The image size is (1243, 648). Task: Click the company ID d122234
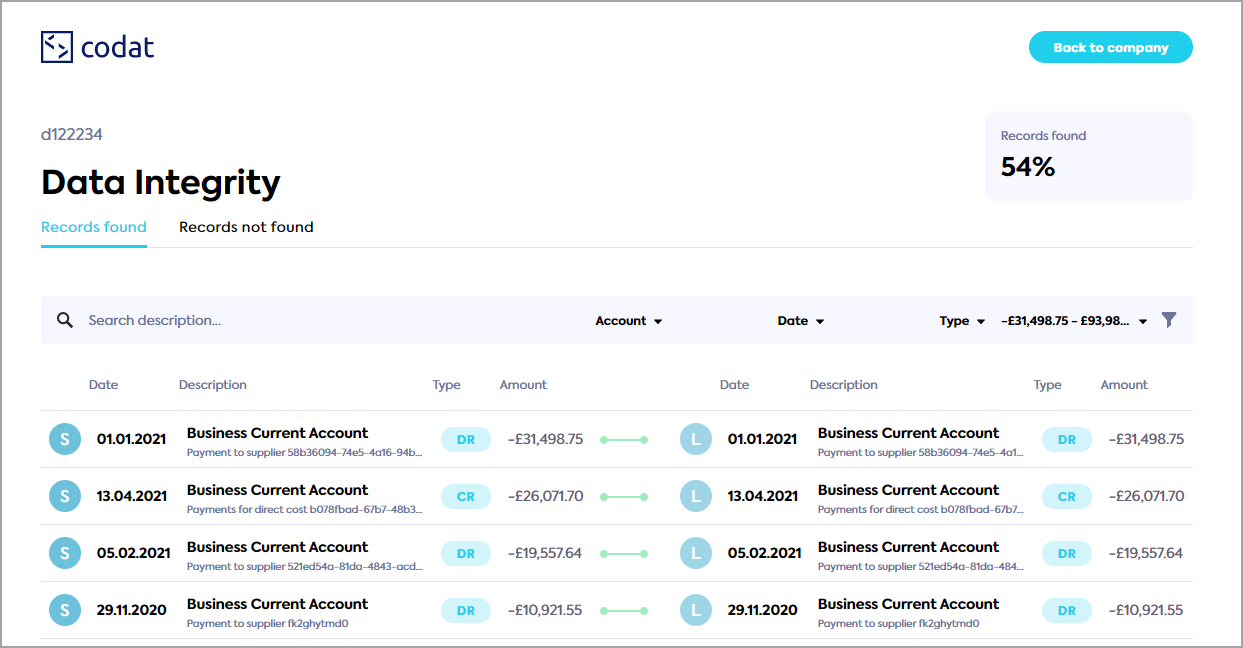[72, 134]
